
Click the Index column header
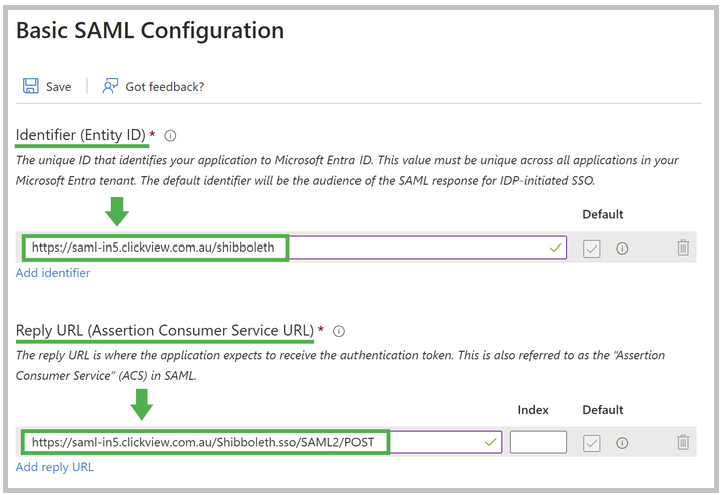point(533,410)
